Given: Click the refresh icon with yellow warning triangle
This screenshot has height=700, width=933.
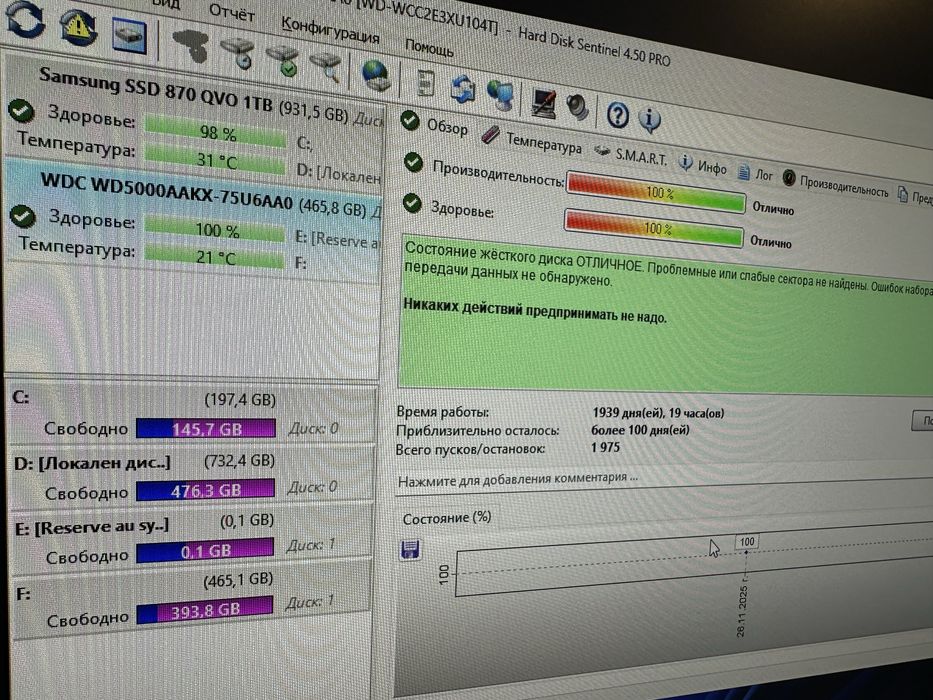Looking at the screenshot, I should click(x=78, y=26).
